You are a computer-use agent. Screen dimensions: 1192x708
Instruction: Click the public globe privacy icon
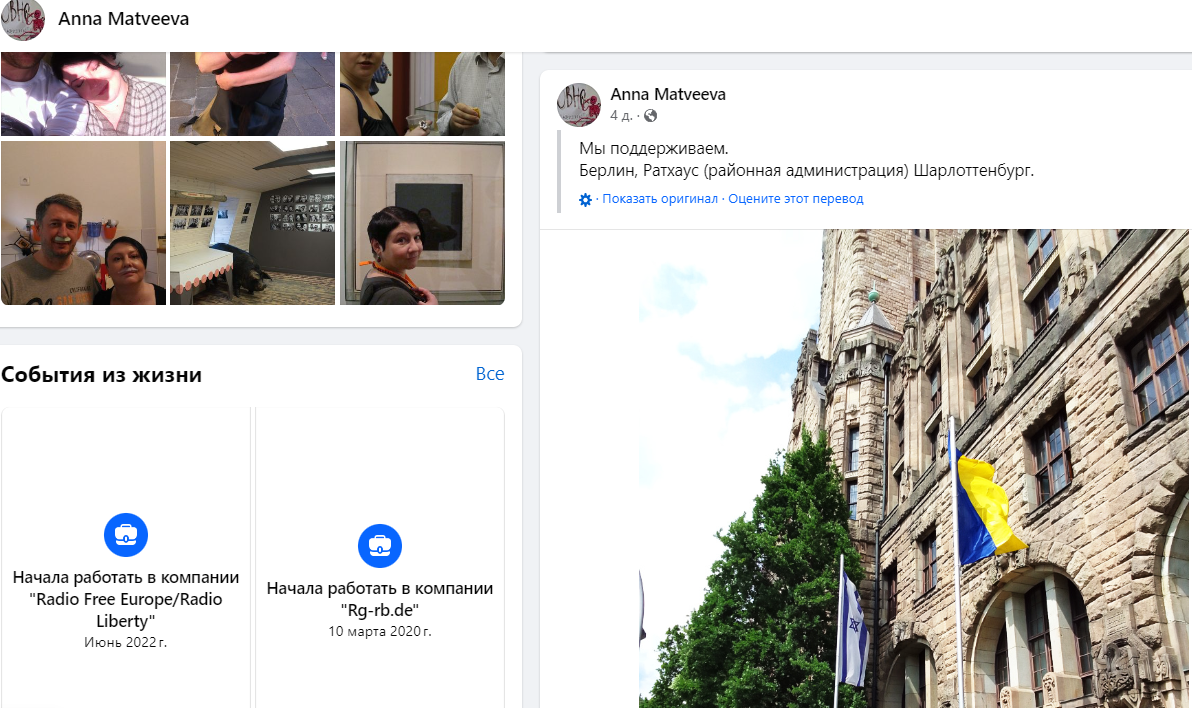651,116
